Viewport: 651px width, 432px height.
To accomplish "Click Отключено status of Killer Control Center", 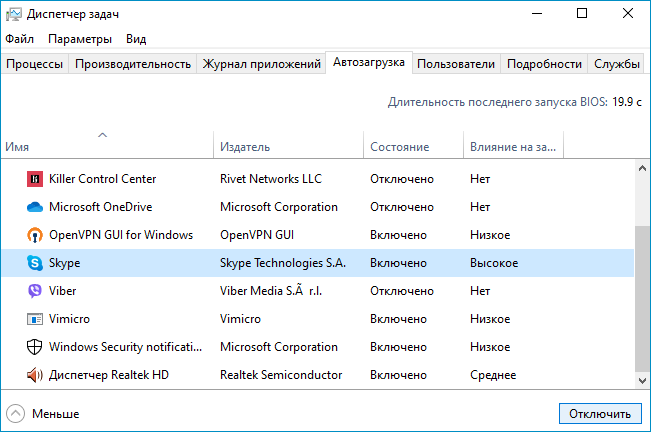I will pyautogui.click(x=402, y=179).
